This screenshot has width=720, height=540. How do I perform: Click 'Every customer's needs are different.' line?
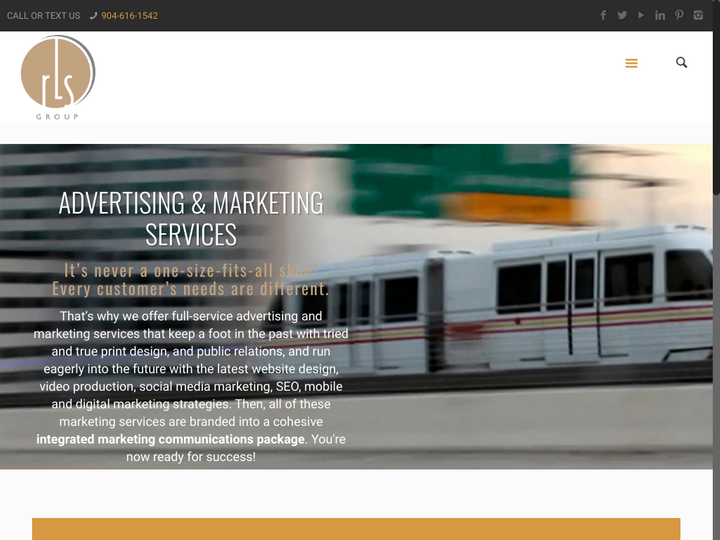(191, 289)
